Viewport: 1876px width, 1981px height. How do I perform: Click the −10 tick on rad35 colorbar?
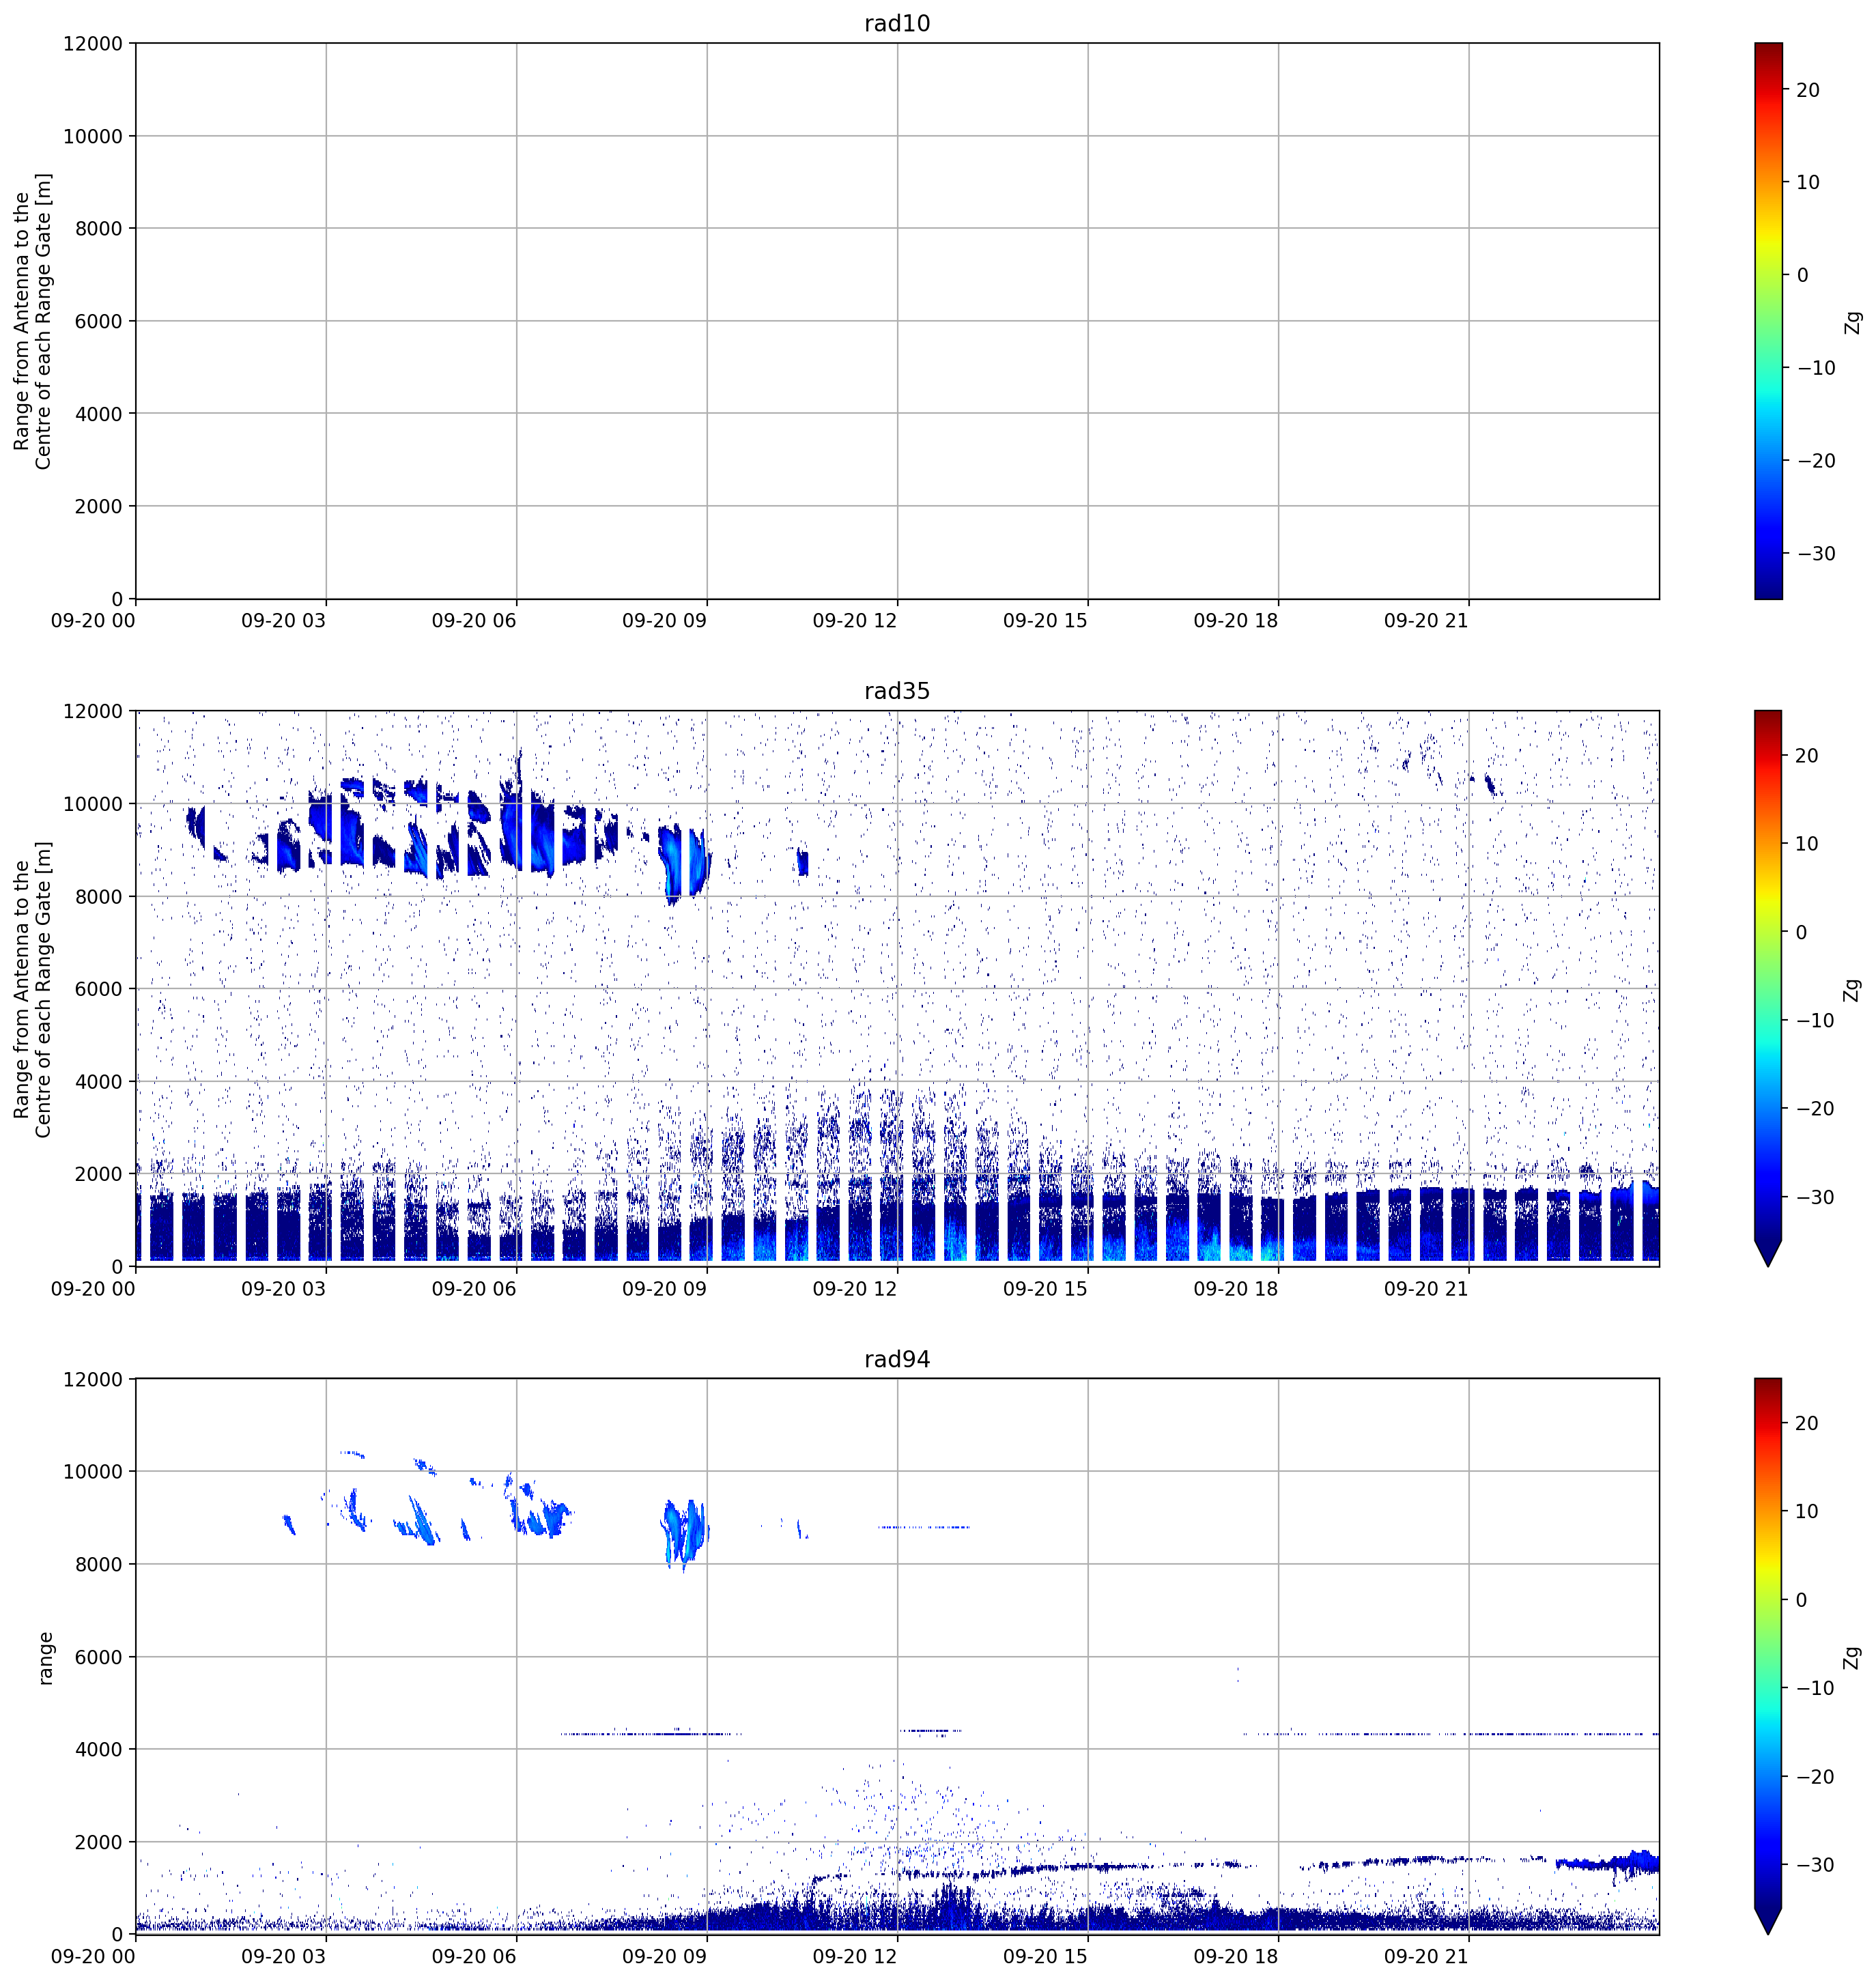pos(1816,1021)
